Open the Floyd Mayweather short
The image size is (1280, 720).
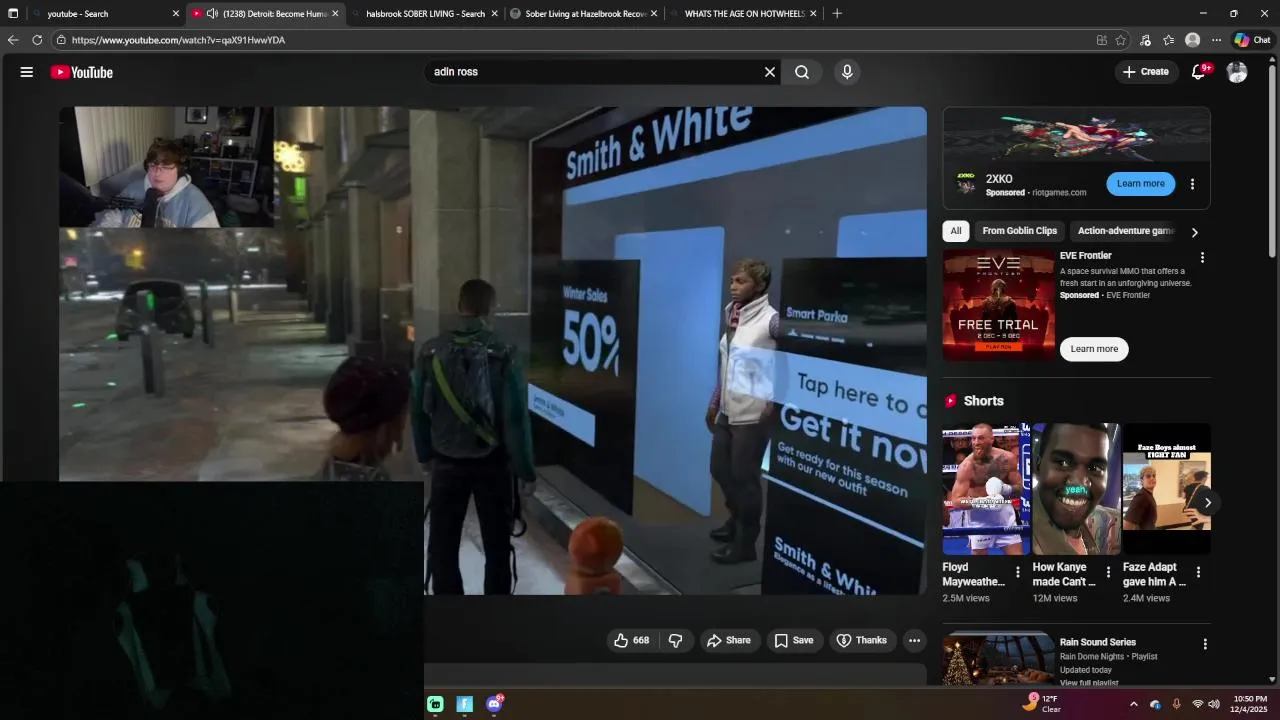pos(986,489)
